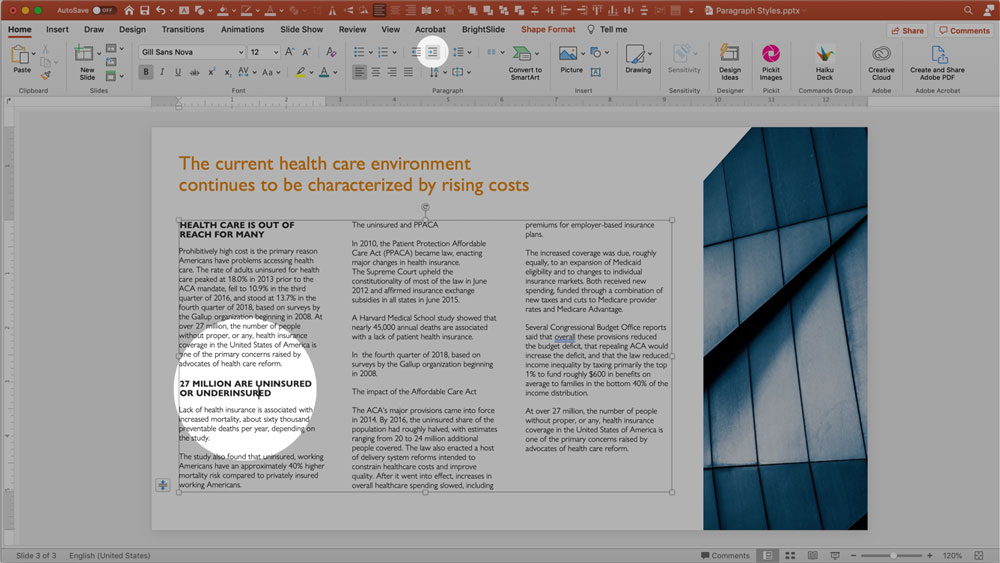Switch to the Shape Format tab
This screenshot has height=563, width=1000.
coord(548,30)
